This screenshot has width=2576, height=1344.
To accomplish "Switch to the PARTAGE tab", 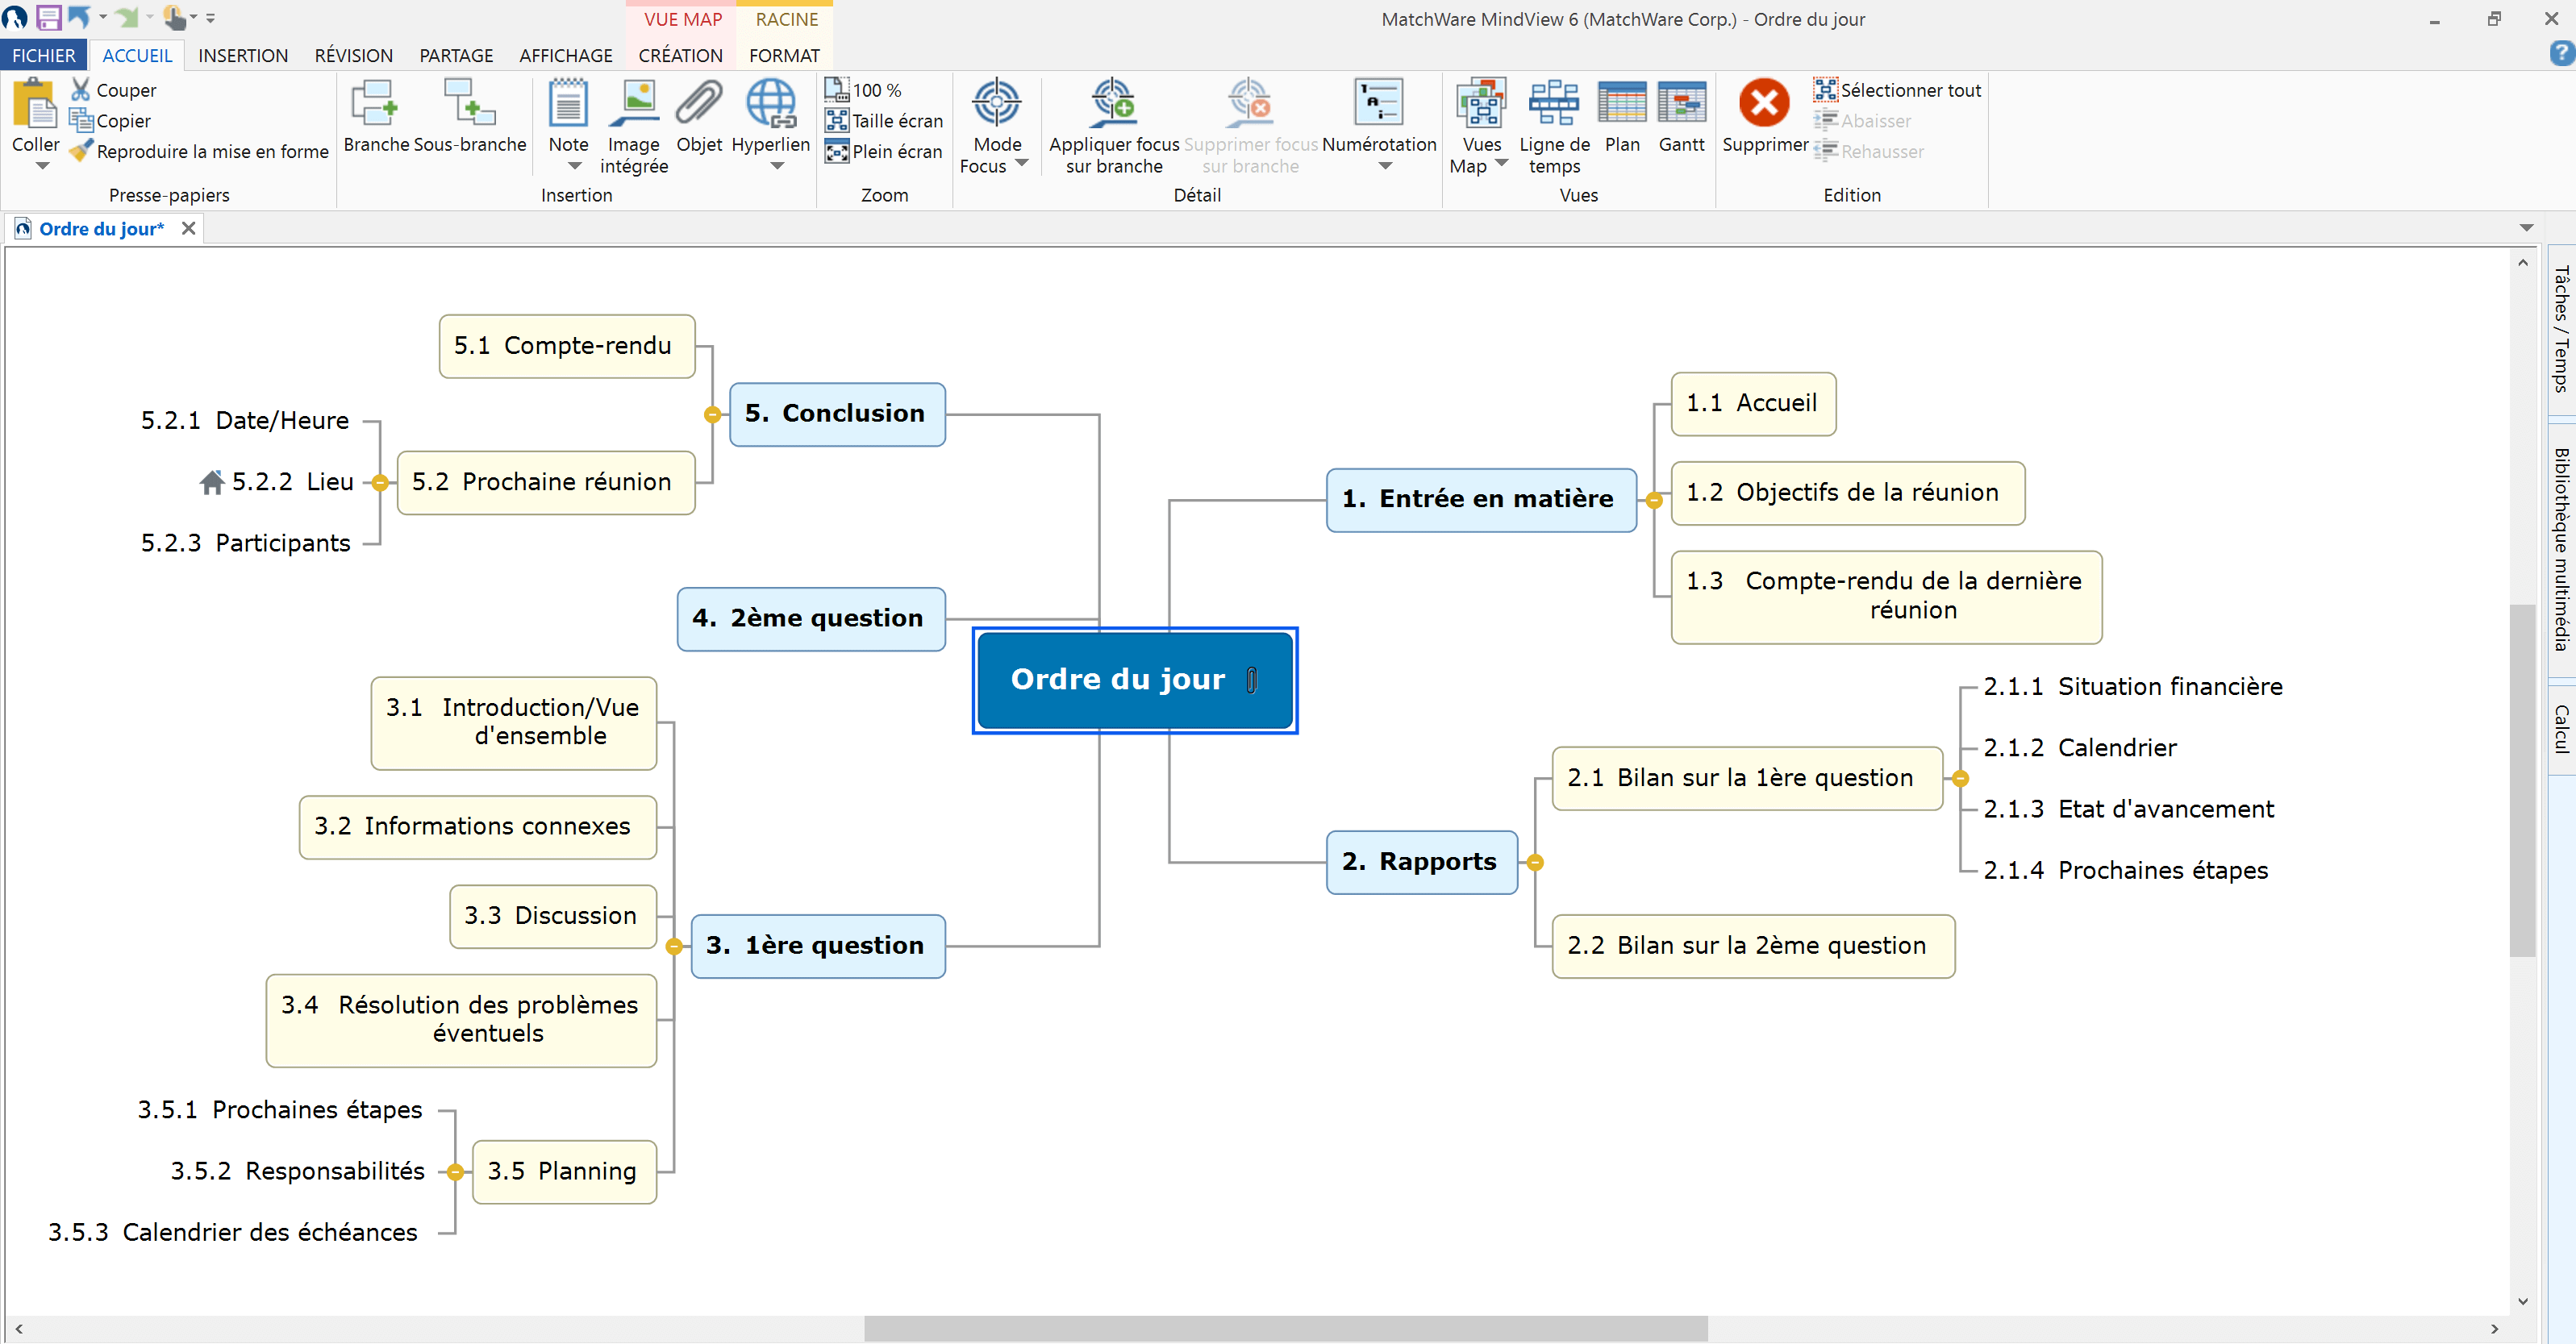I will (x=456, y=55).
